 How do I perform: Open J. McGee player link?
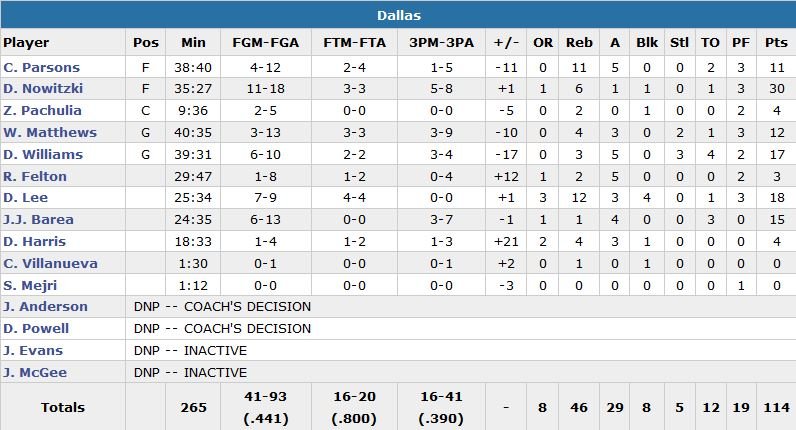pos(35,373)
